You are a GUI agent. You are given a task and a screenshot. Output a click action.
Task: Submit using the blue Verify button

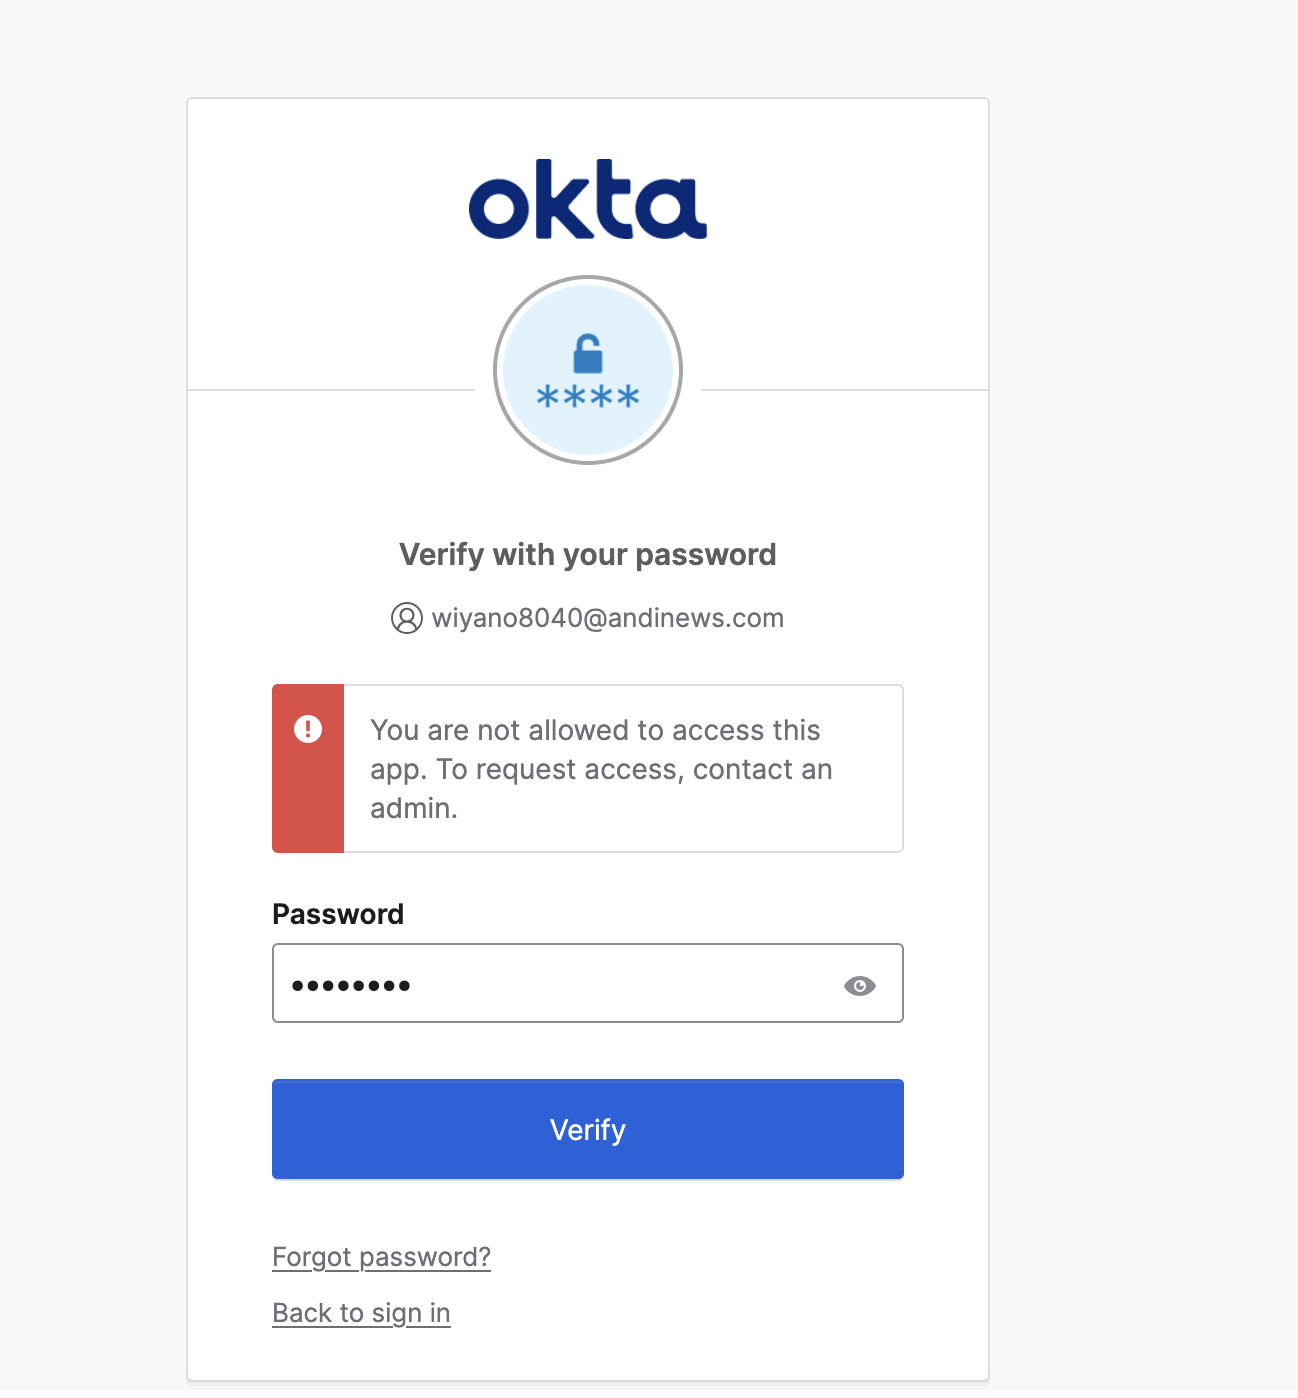tap(588, 1129)
